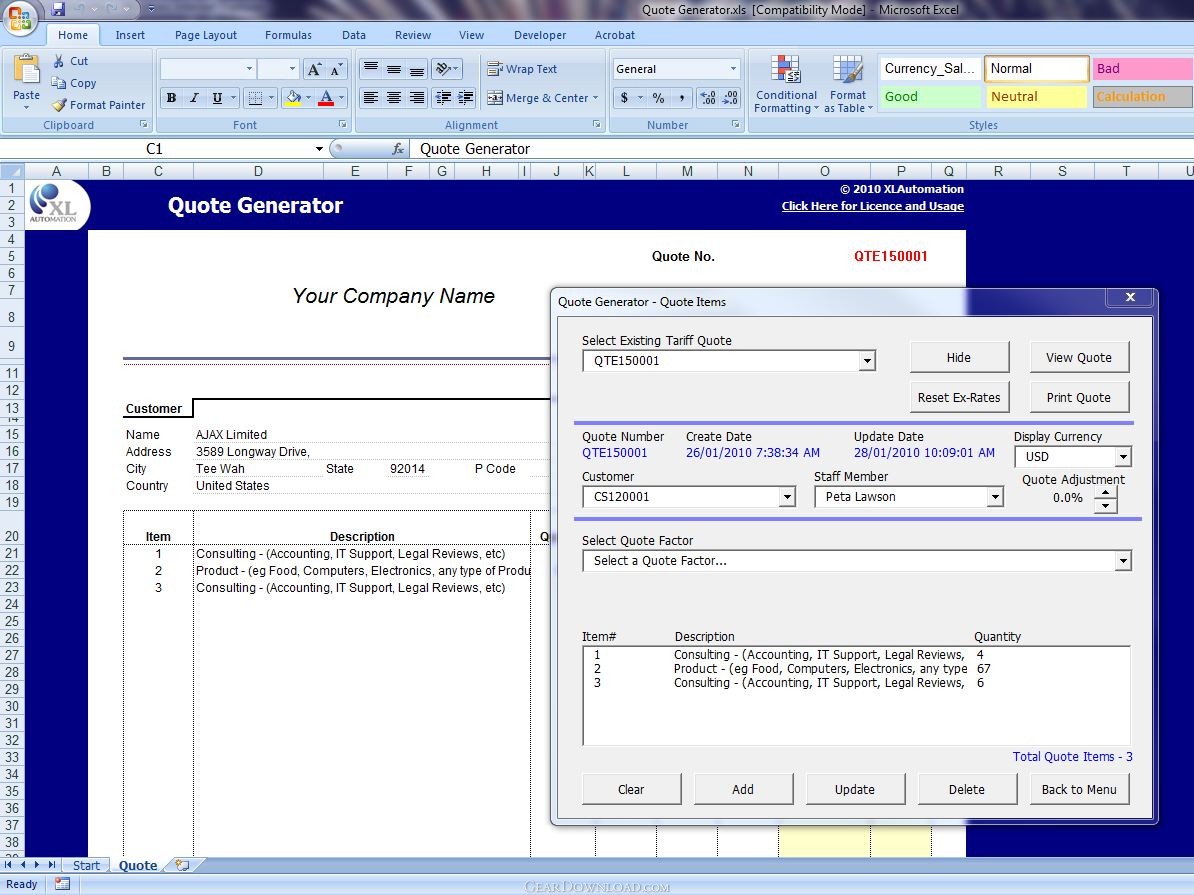Apply the Good cell style
Viewport: 1194px width, 895px height.
click(x=929, y=97)
